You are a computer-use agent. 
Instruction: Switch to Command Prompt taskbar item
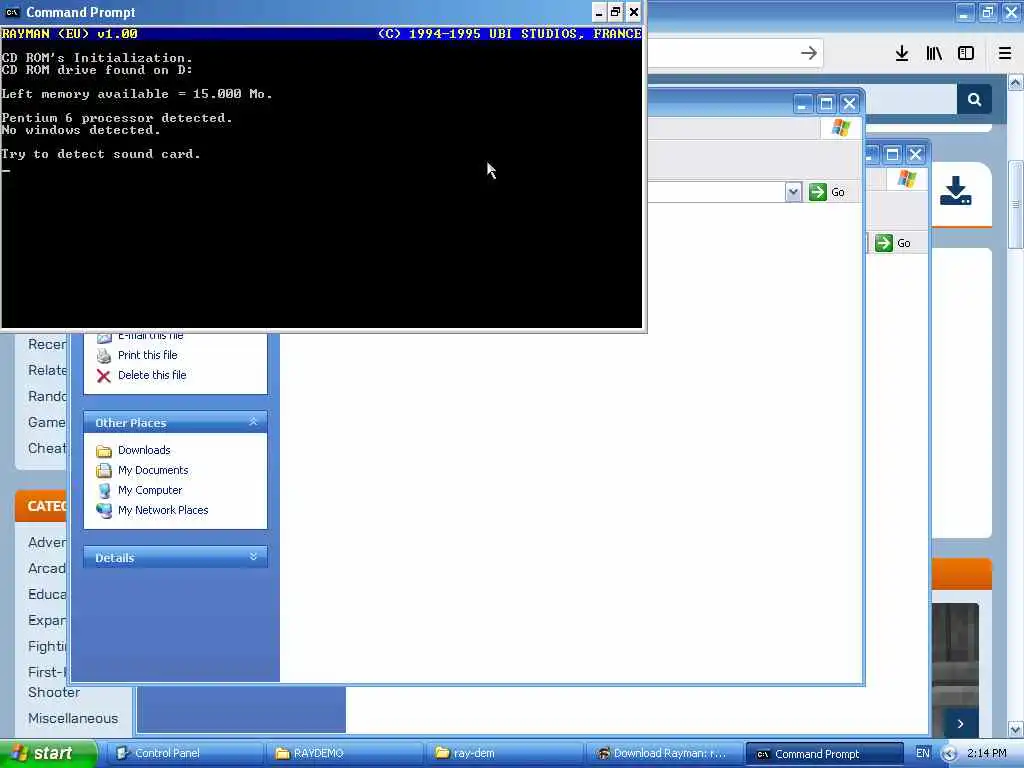[x=824, y=754]
